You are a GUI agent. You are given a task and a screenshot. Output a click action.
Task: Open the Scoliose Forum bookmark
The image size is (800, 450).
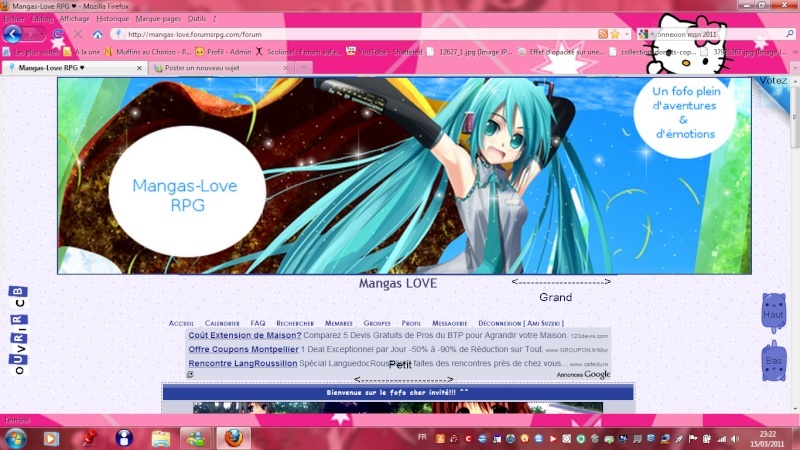point(299,52)
